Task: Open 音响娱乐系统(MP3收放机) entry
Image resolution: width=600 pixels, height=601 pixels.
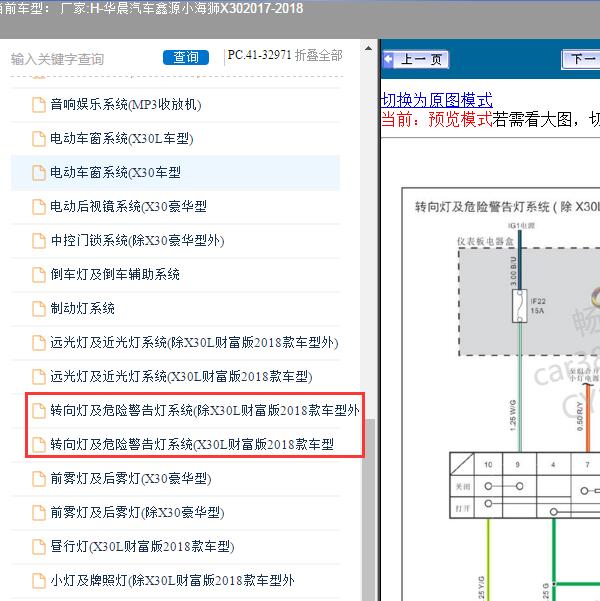Action: pos(126,105)
